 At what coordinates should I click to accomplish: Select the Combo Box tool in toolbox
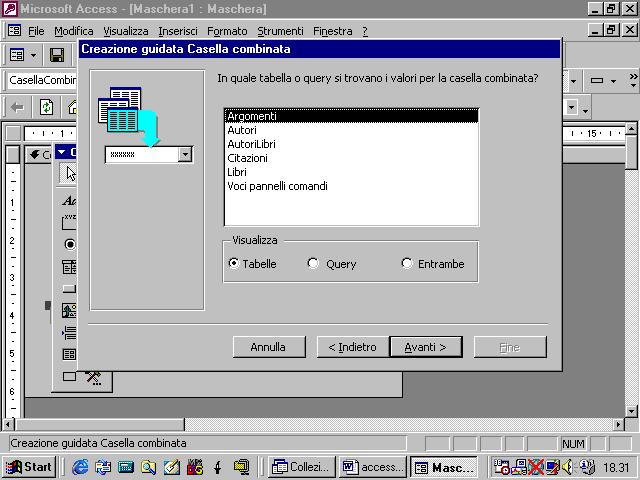[x=69, y=267]
